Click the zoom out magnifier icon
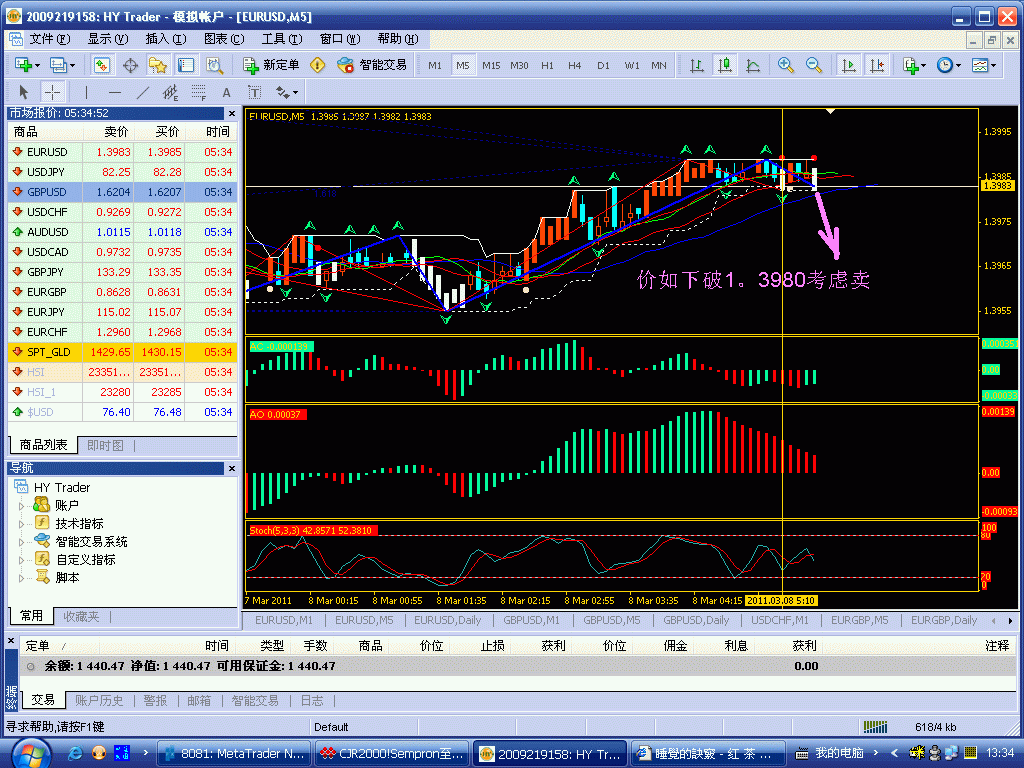 tap(814, 65)
